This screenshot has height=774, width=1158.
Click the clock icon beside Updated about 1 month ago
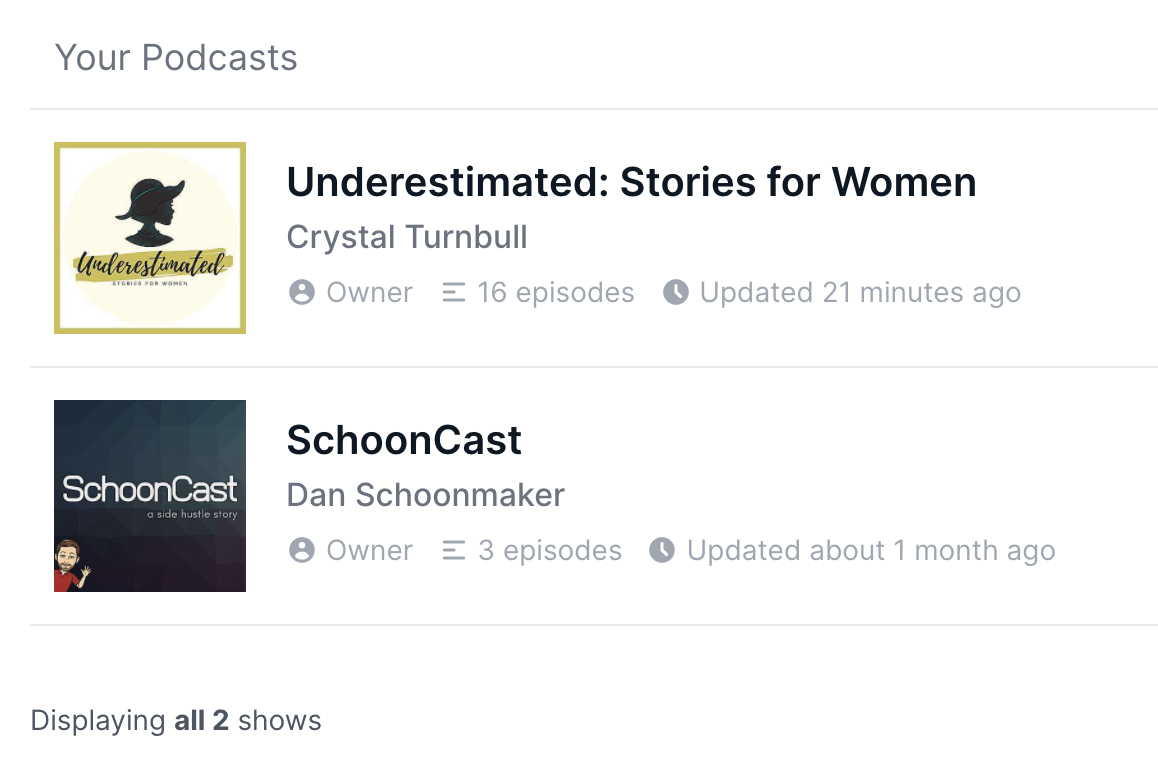[x=662, y=551]
